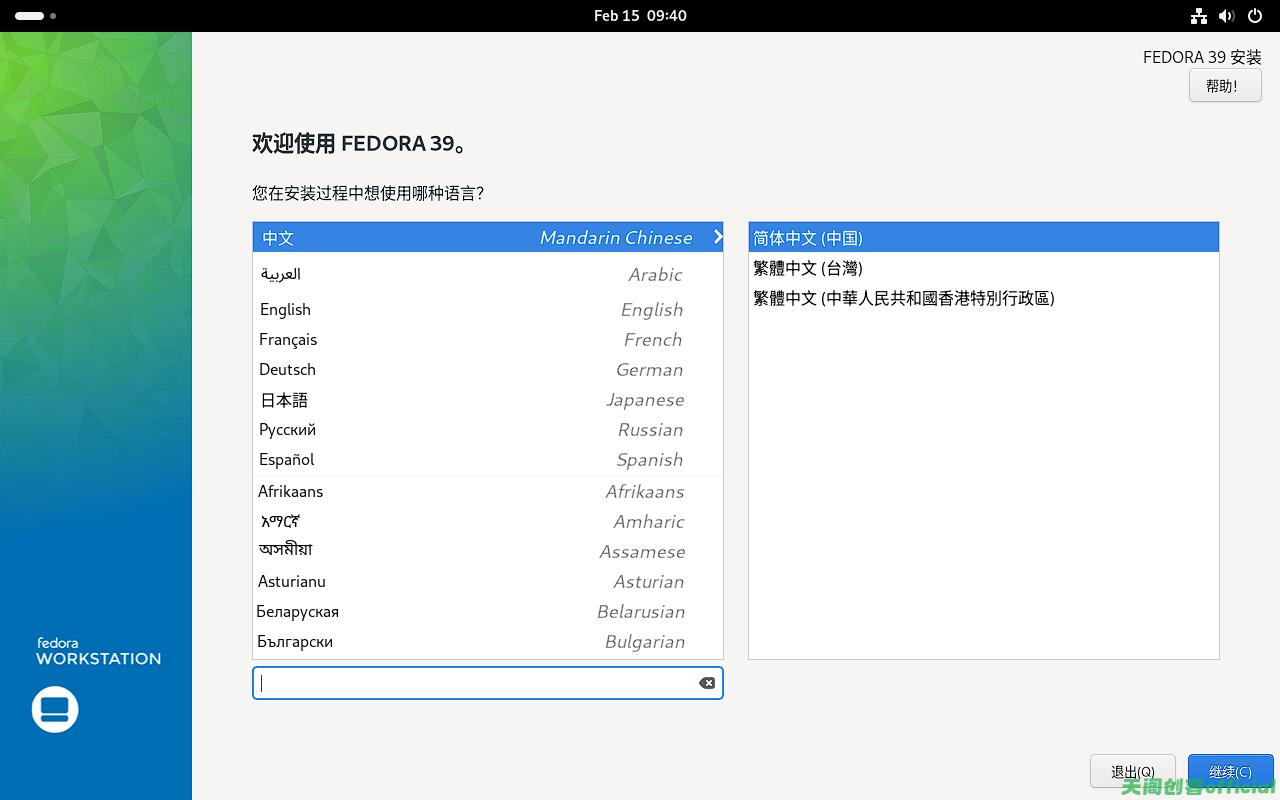Image resolution: width=1280 pixels, height=800 pixels.
Task: Open the clock showing Feb 15 09:40
Action: click(640, 16)
